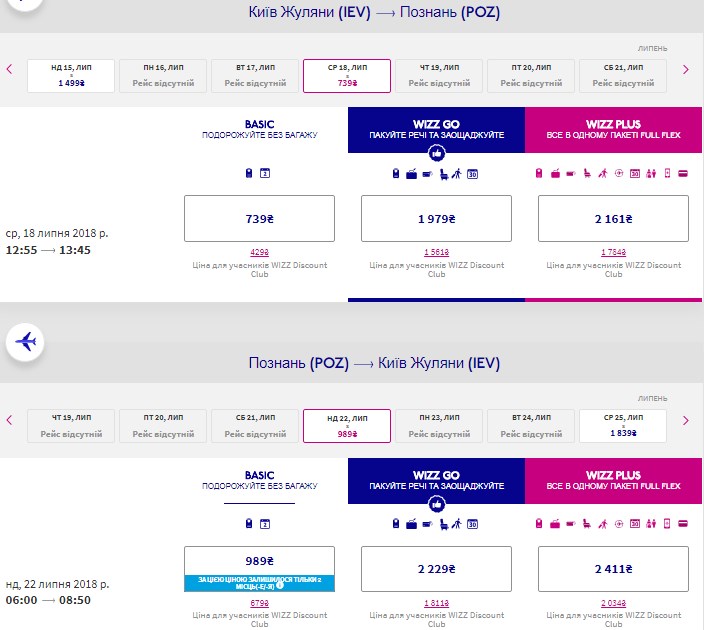Show later outbound dates with right arrow
The height and width of the screenshot is (630, 704).
(686, 70)
